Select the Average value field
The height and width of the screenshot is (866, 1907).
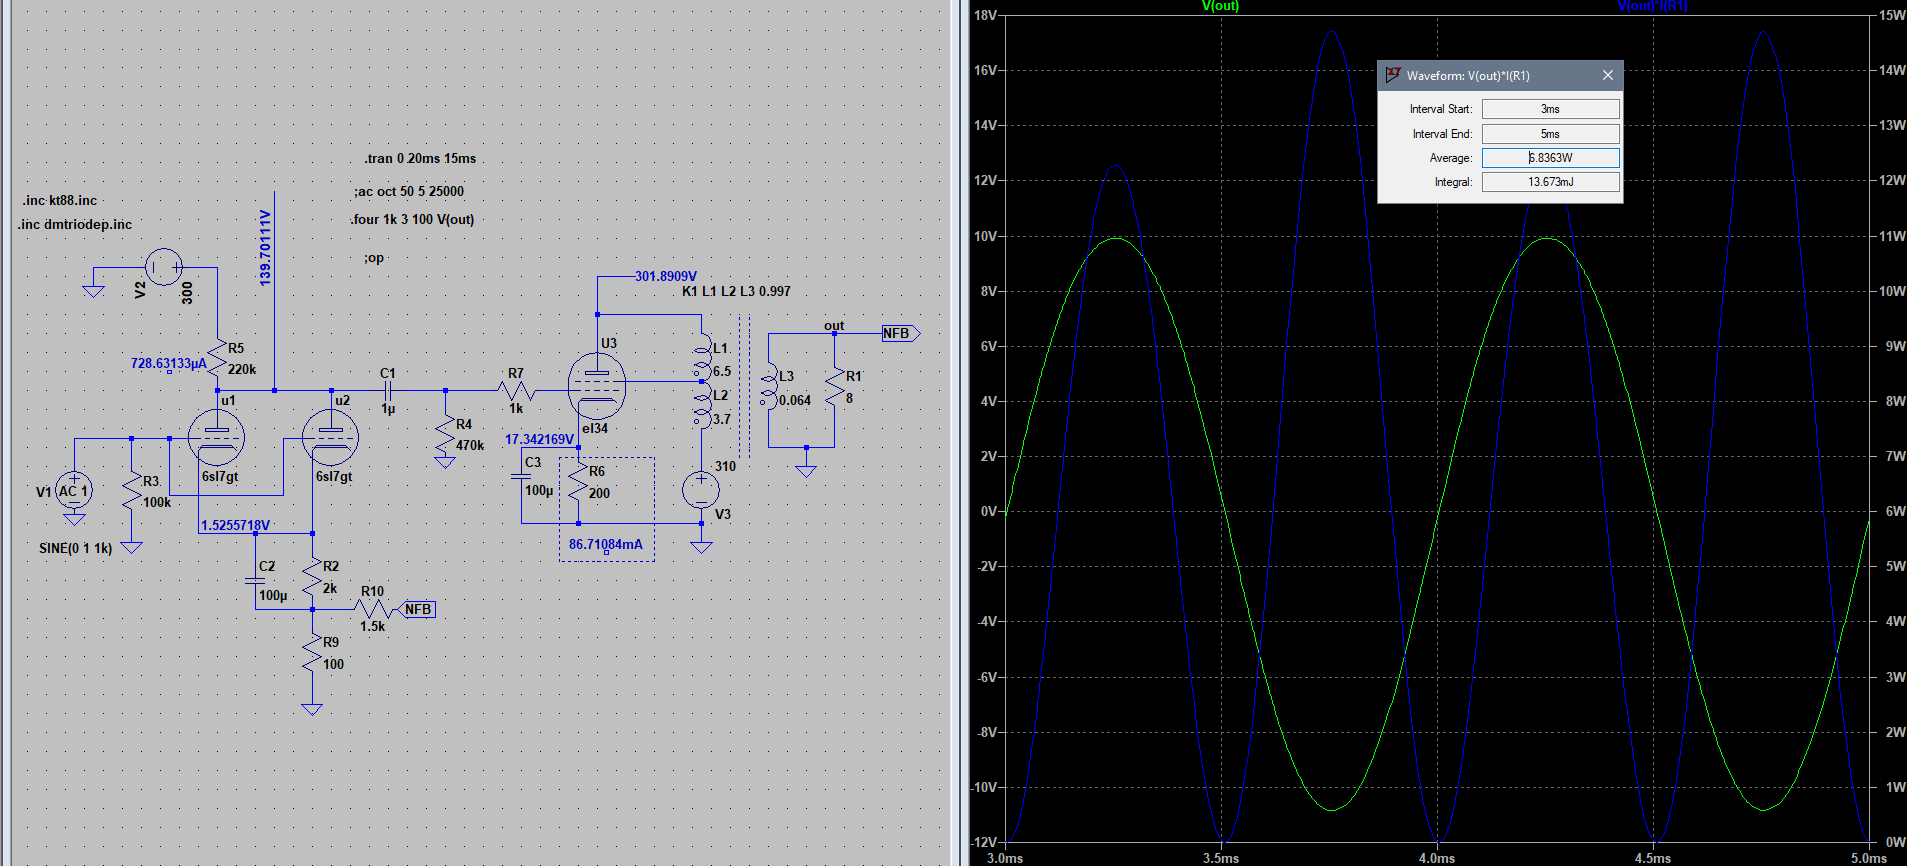tap(1549, 158)
